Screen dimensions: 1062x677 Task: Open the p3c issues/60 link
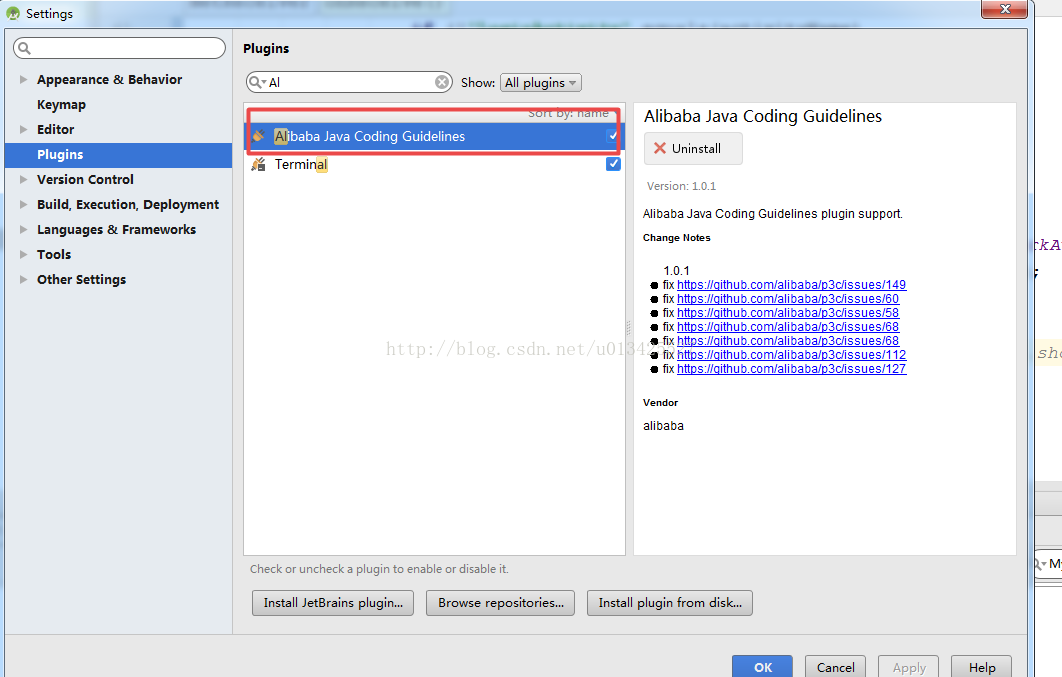(x=788, y=299)
